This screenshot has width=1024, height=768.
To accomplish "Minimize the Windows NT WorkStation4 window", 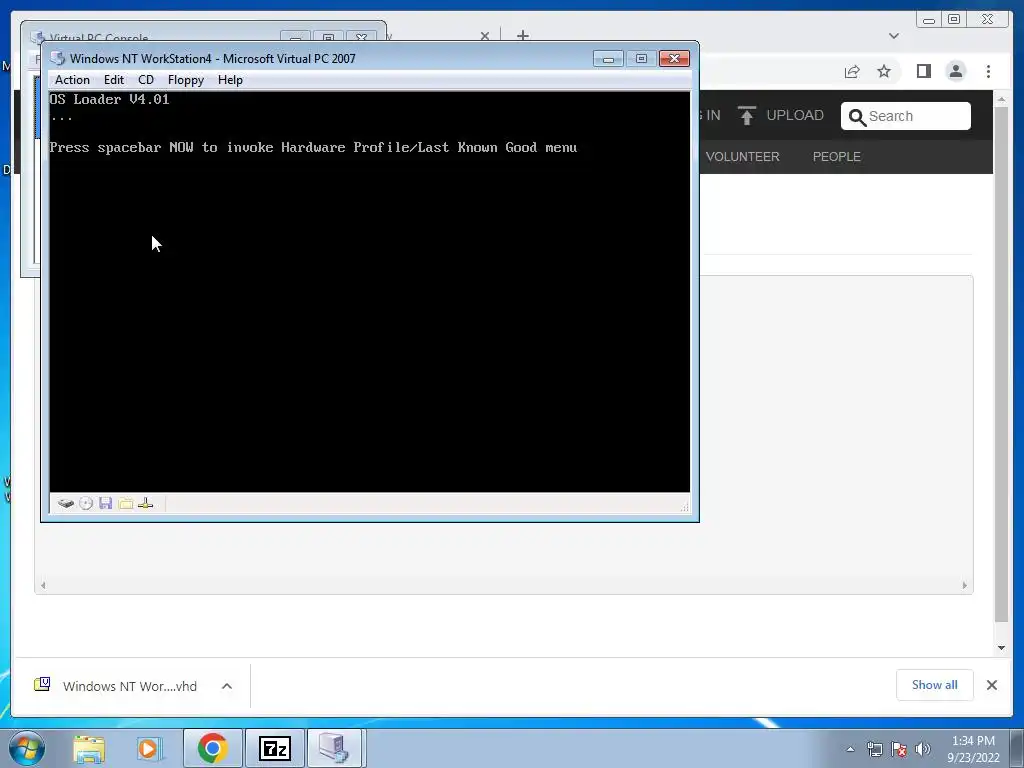I will pyautogui.click(x=608, y=59).
